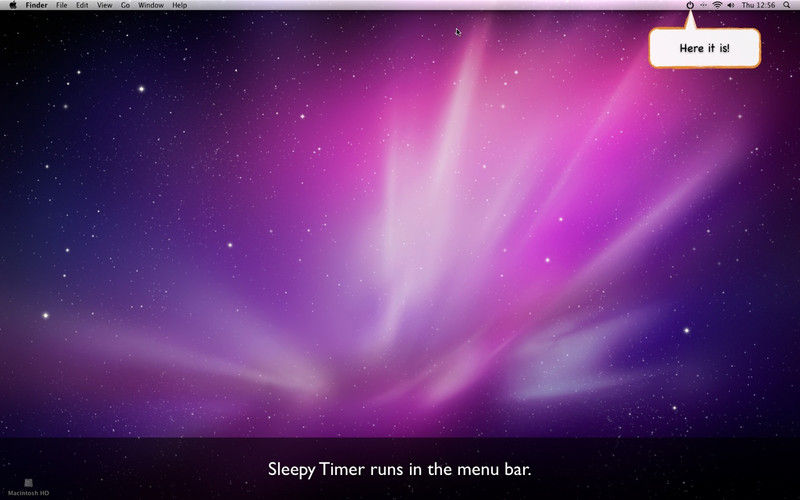Open the Finder menu

coord(37,5)
